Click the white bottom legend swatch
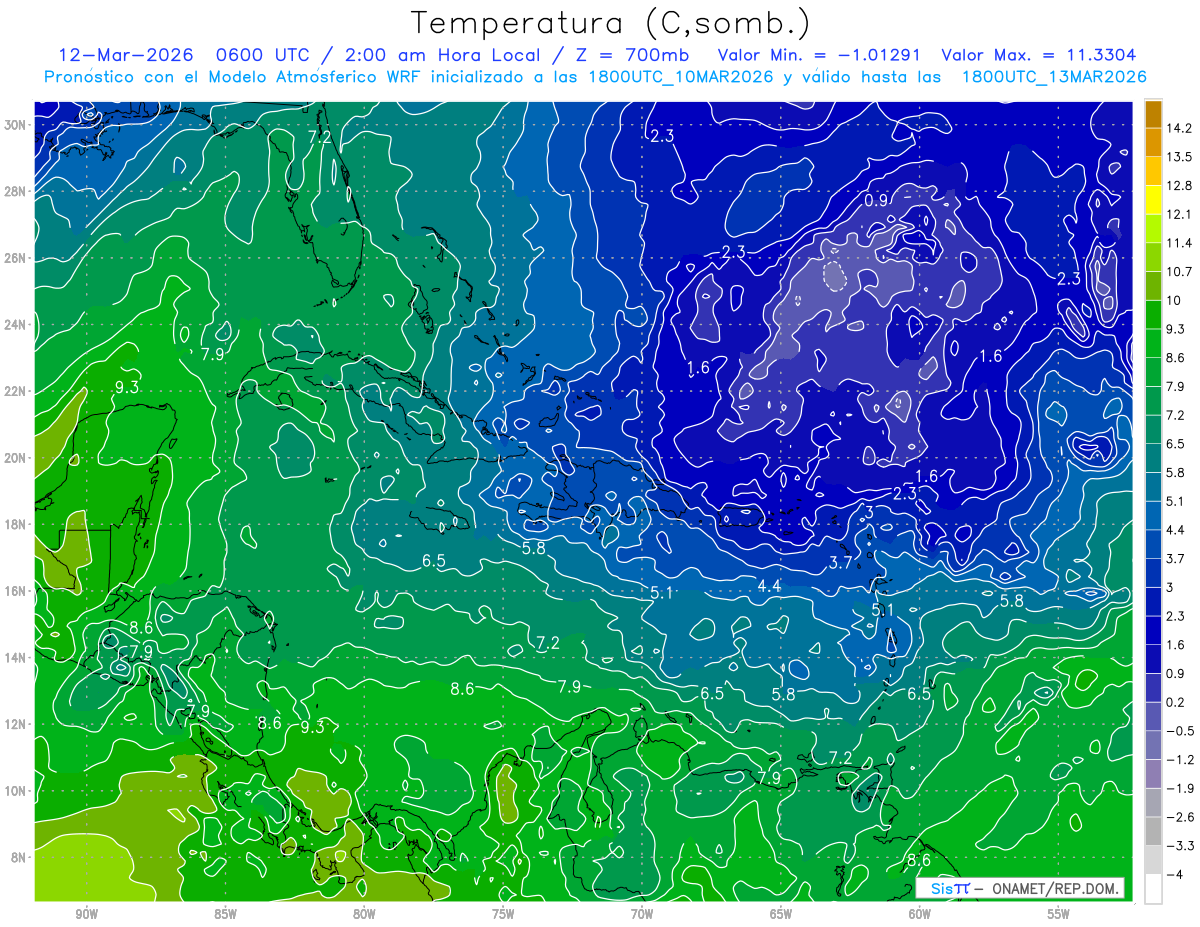The image size is (1200, 927). [x=1154, y=889]
